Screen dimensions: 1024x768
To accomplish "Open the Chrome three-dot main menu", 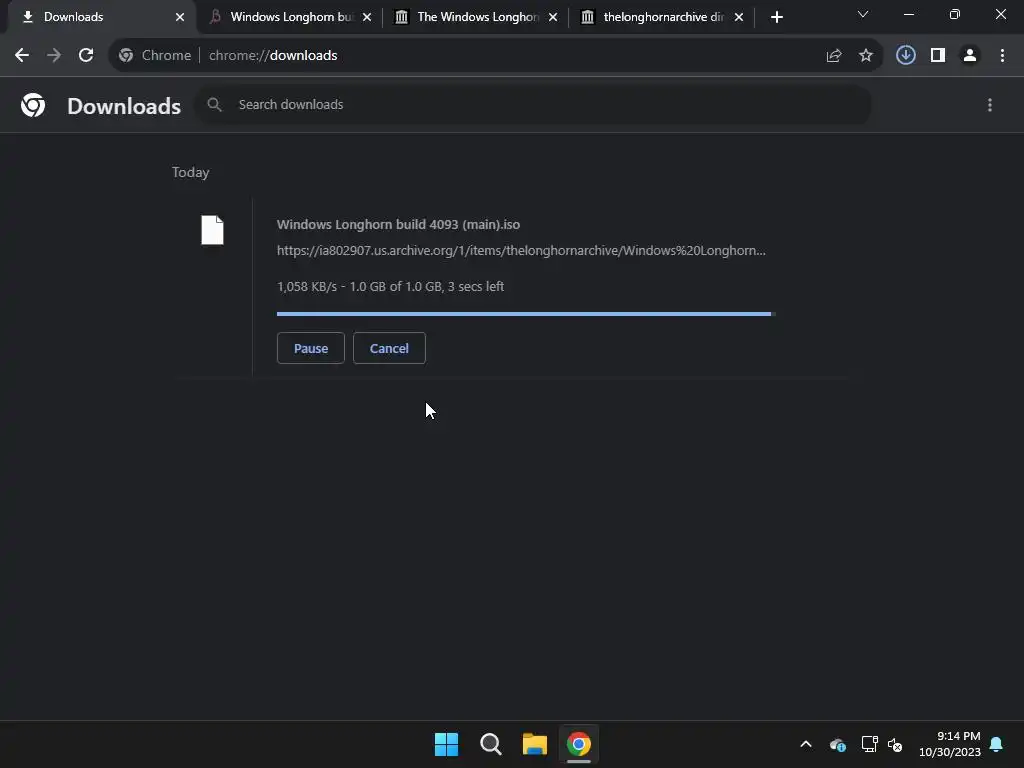I will click(1002, 56).
